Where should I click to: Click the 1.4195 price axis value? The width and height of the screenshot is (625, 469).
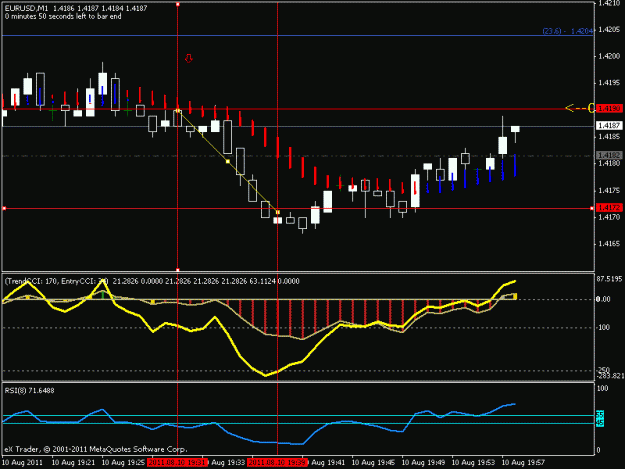click(x=608, y=83)
